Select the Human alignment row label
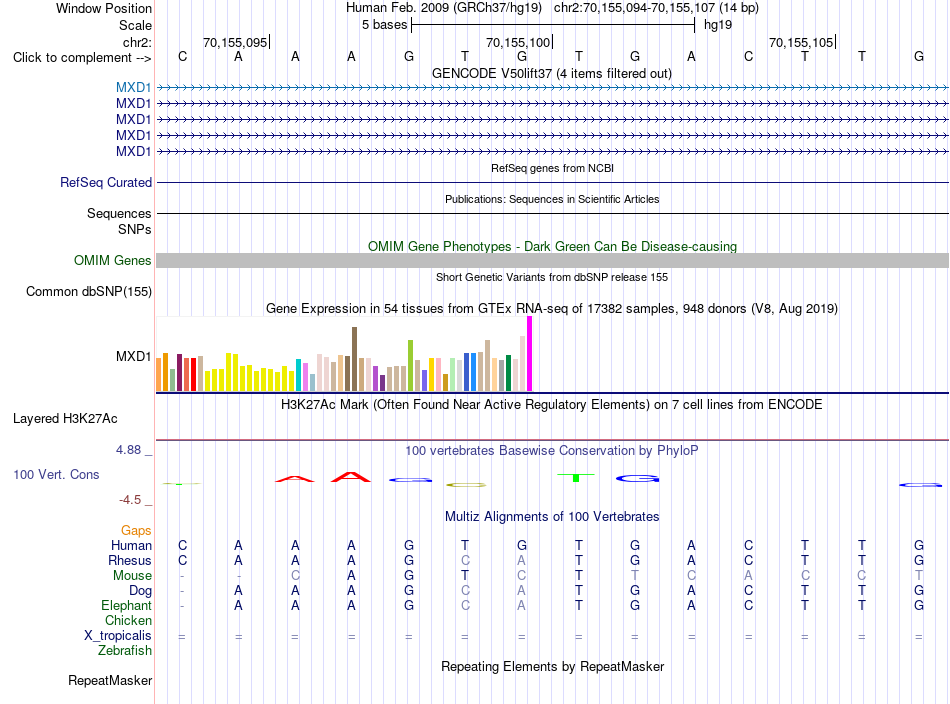 click(x=131, y=545)
